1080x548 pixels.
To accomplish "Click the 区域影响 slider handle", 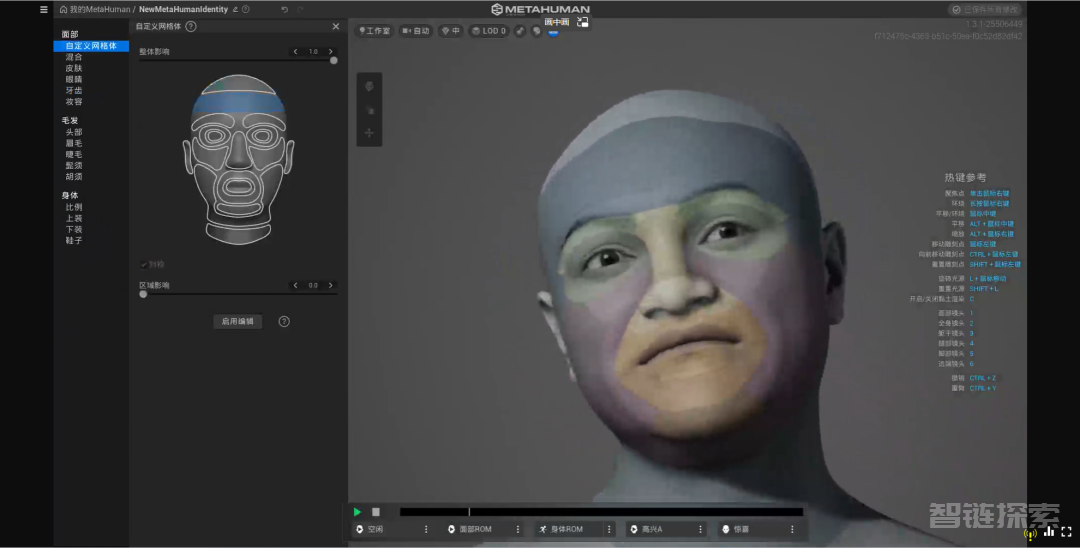I will 143,294.
